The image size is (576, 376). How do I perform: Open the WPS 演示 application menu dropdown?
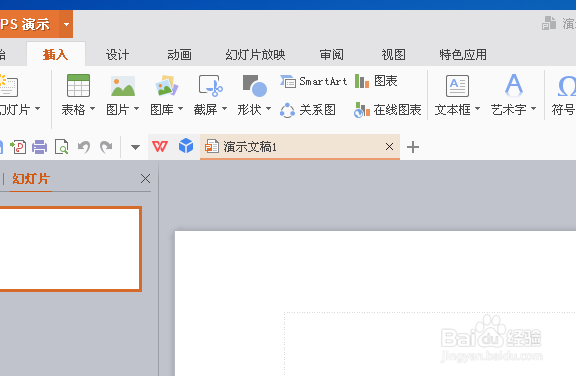66,25
